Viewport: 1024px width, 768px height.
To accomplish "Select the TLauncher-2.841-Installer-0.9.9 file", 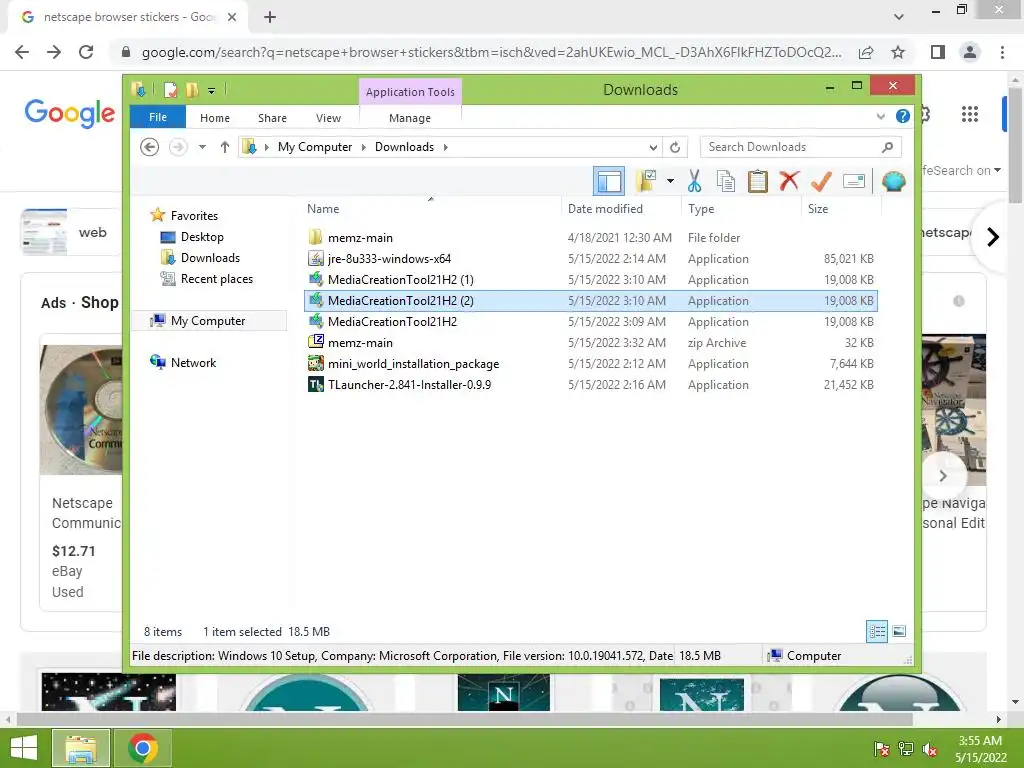I will pyautogui.click(x=590, y=385).
